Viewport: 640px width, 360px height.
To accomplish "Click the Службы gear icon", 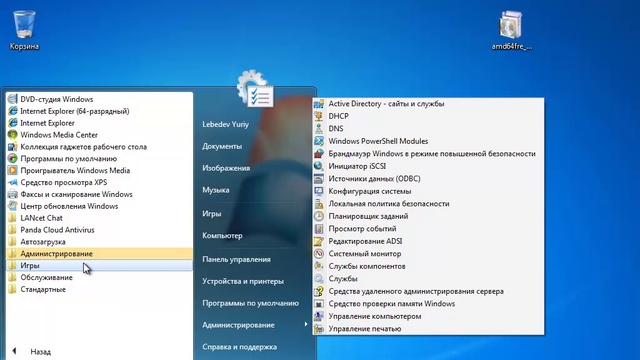I will coord(319,279).
